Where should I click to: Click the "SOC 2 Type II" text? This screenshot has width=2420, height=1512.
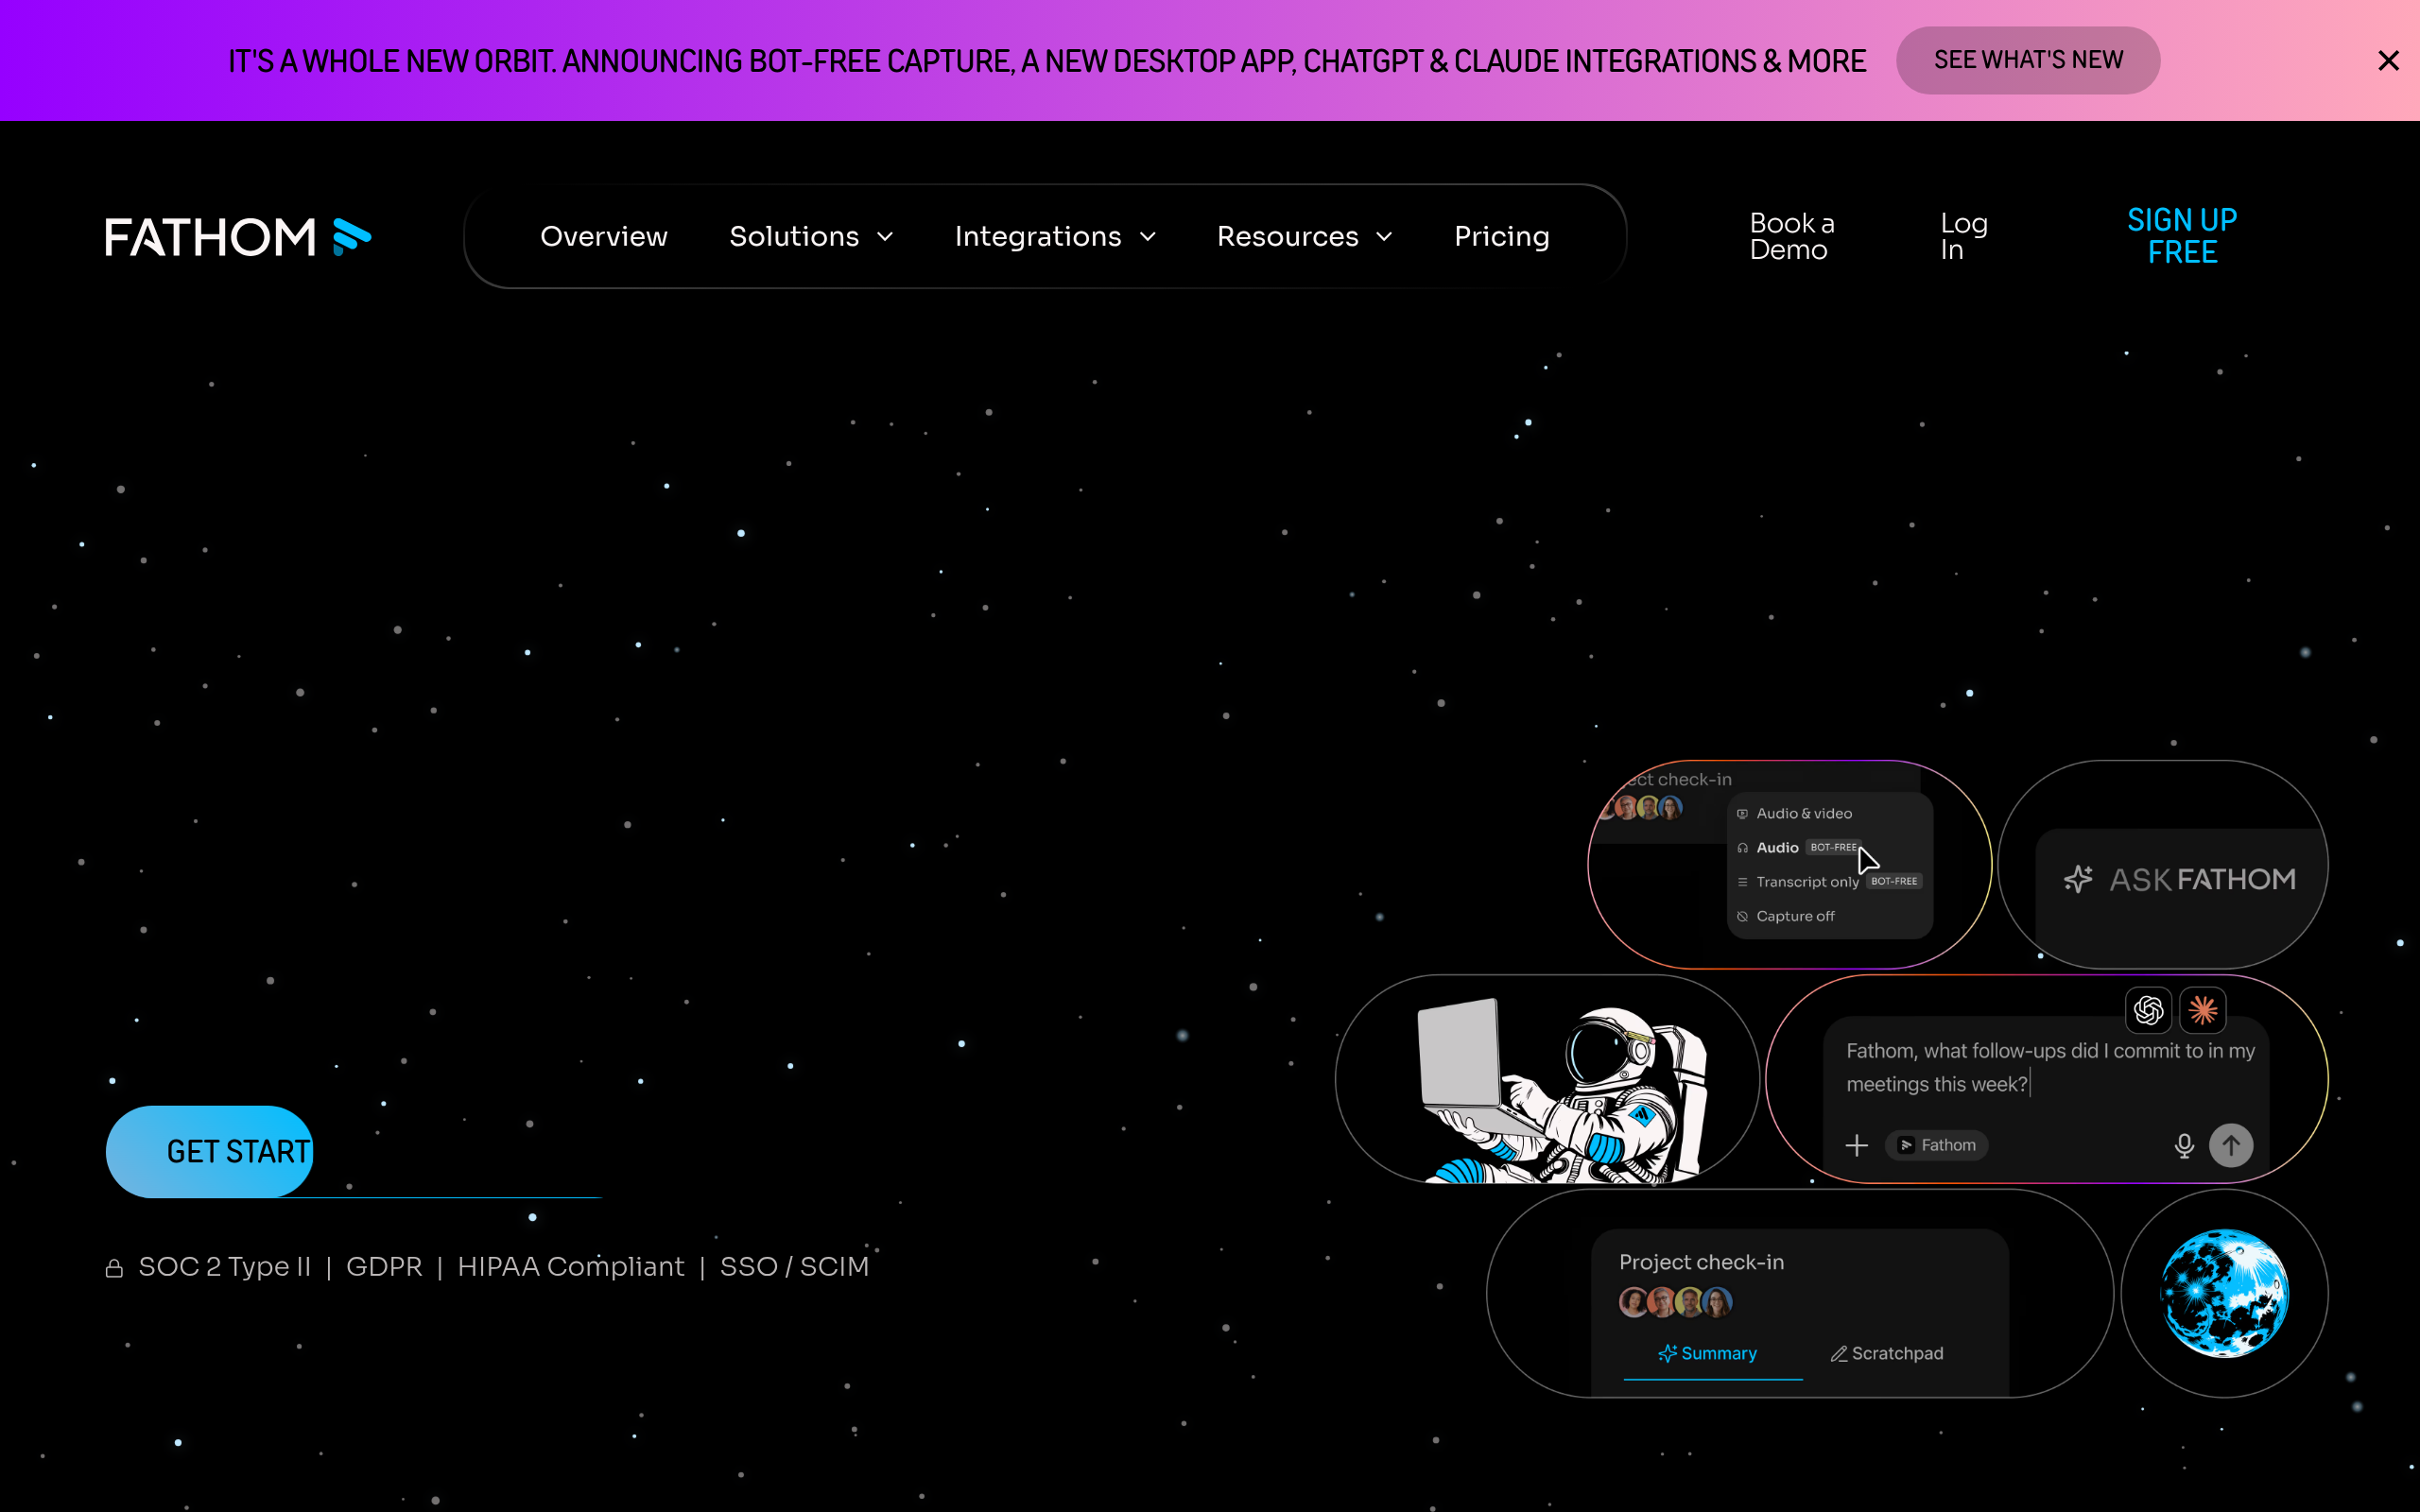click(x=225, y=1267)
